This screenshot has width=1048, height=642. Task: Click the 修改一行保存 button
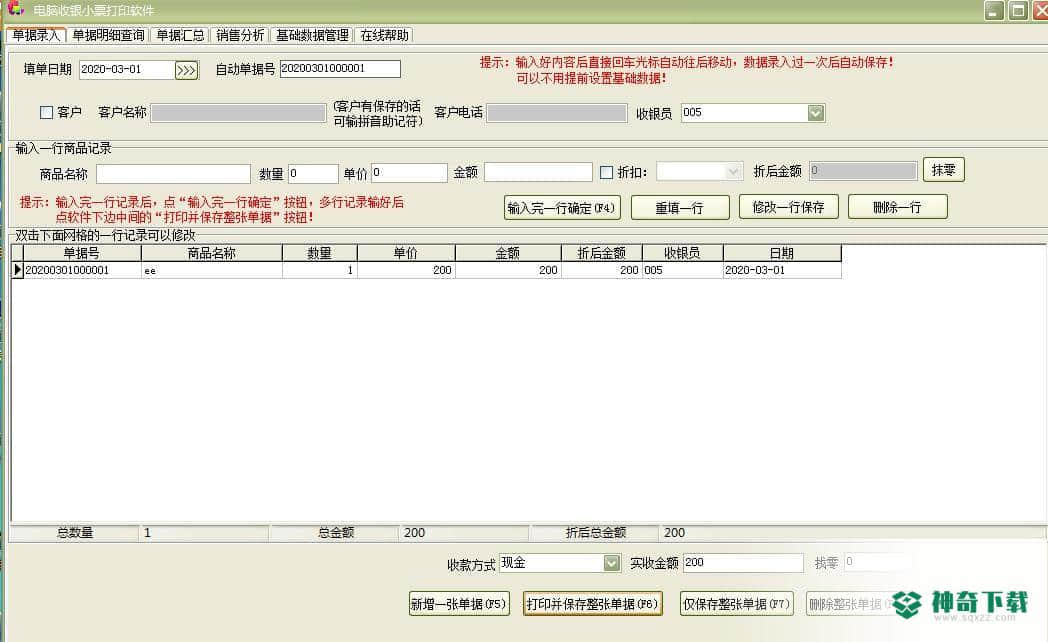[789, 207]
